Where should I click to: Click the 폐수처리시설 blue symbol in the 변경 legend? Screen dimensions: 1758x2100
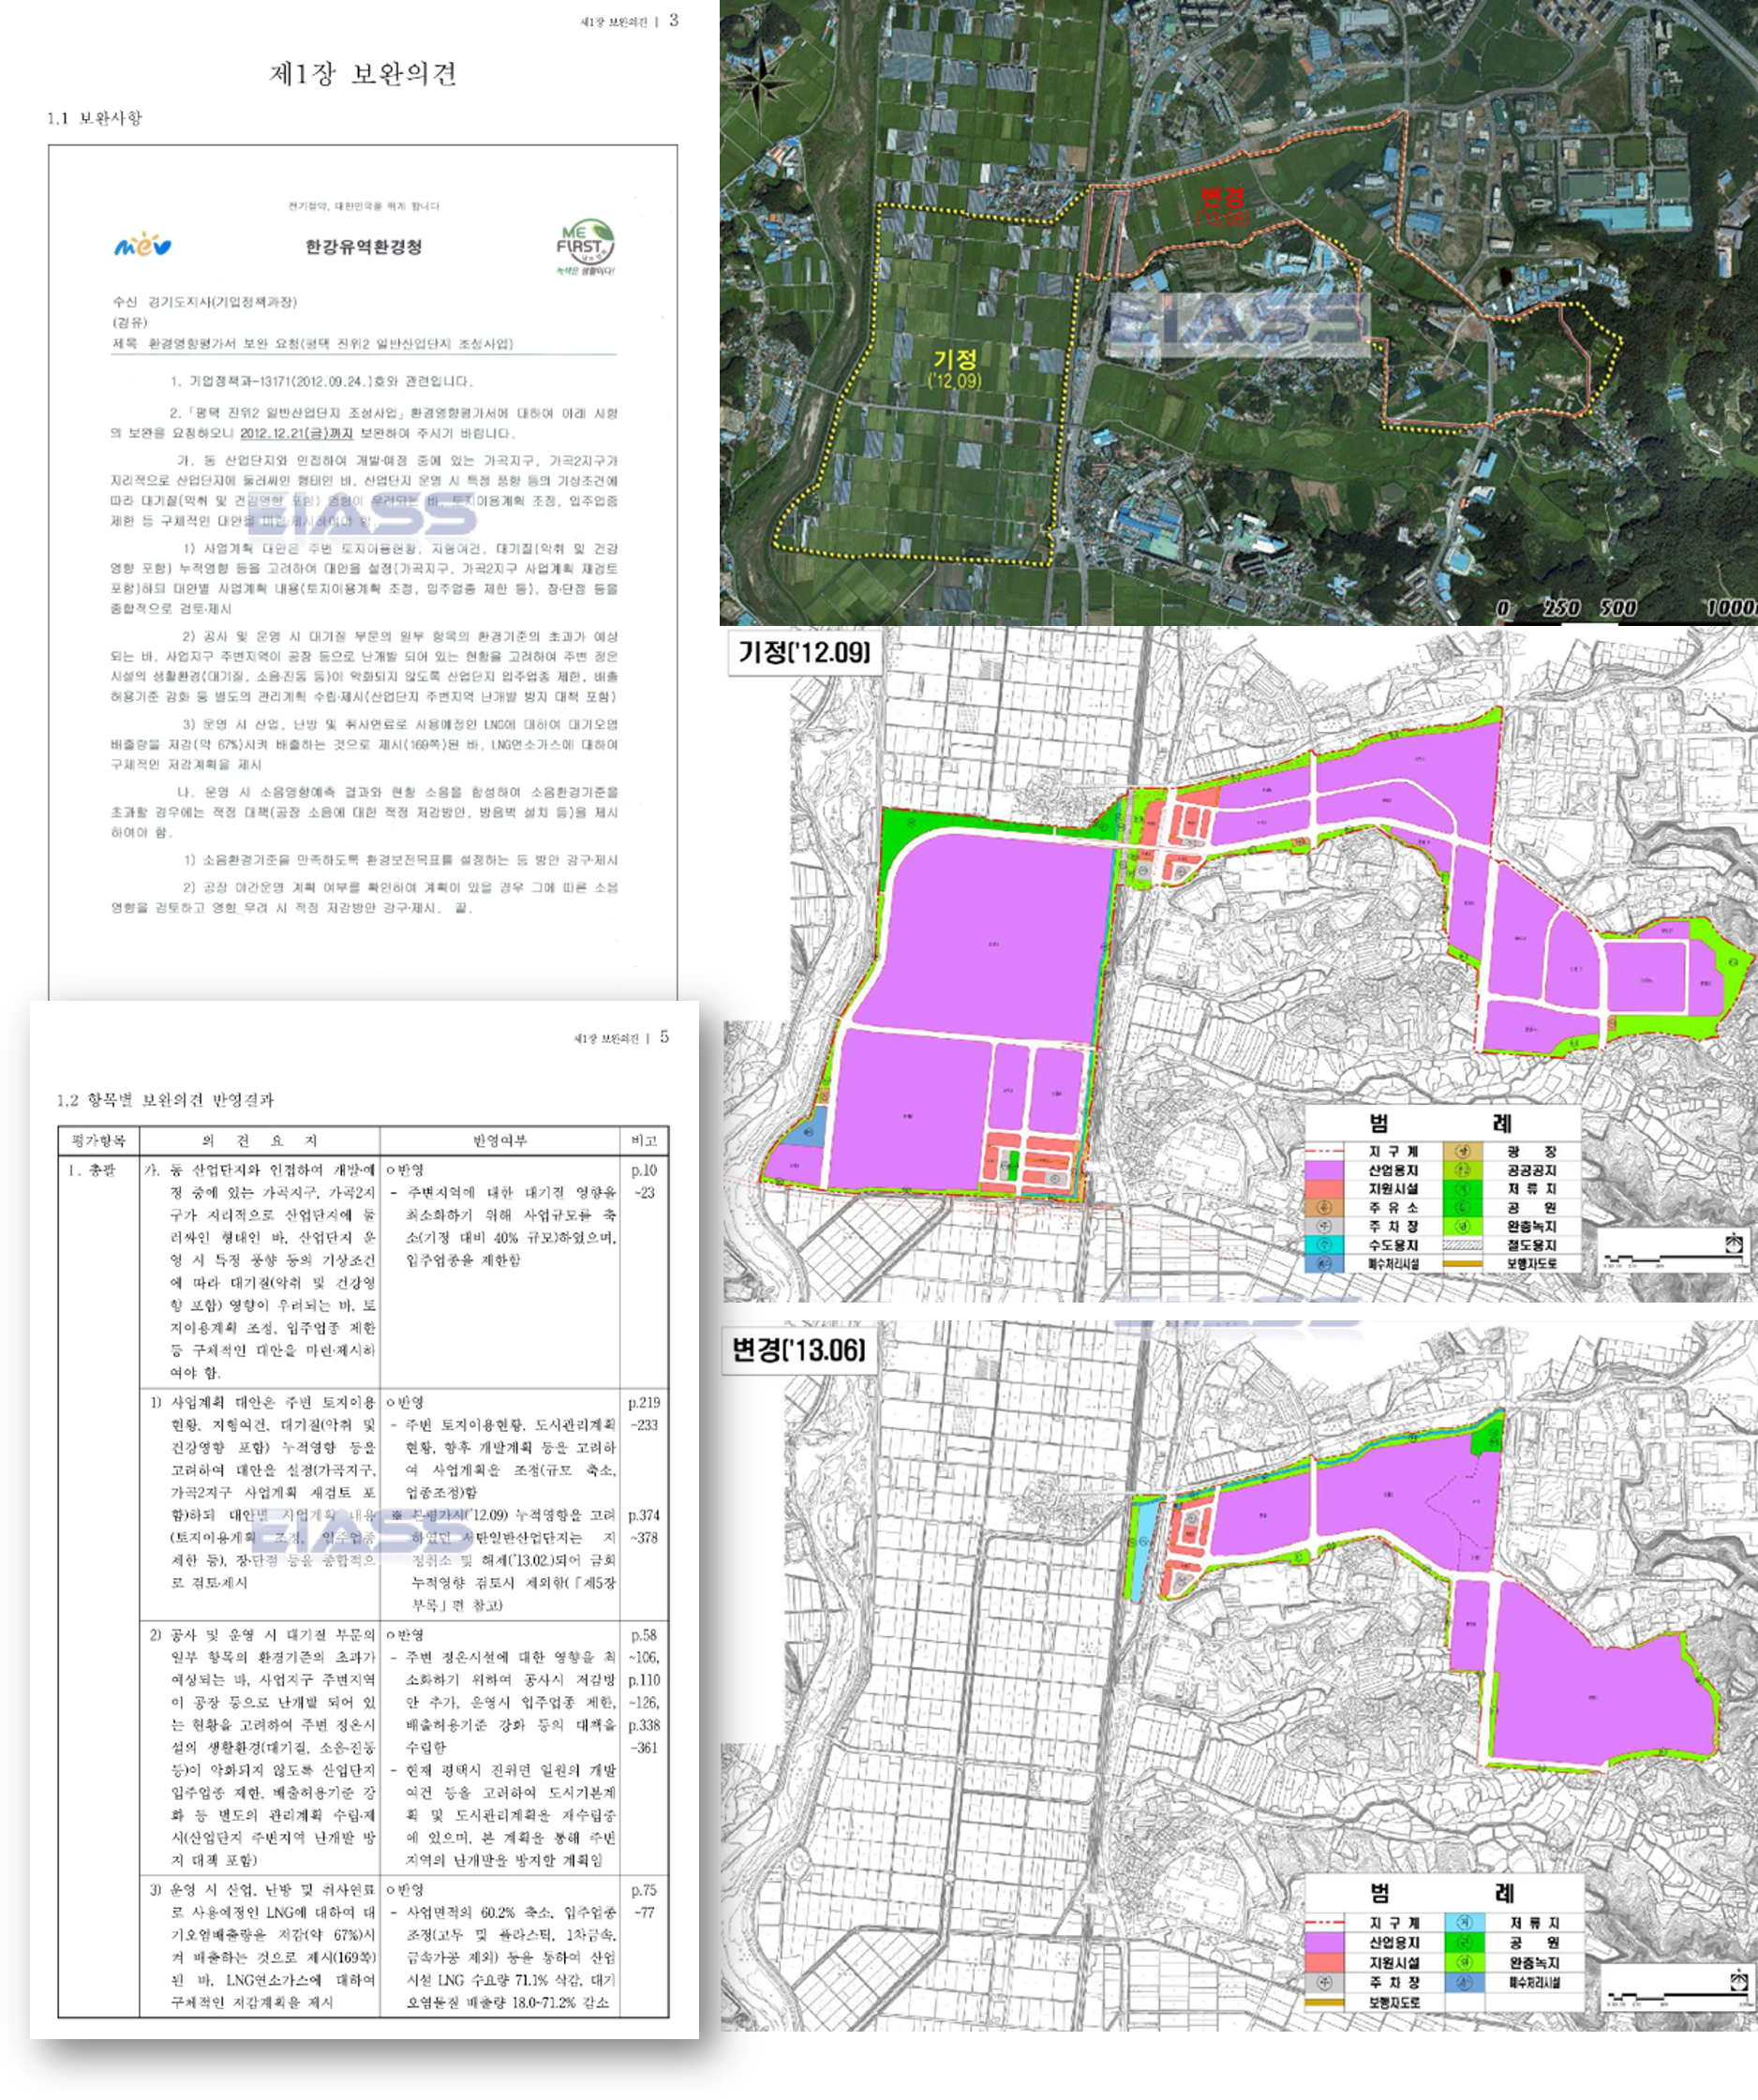[x=1465, y=1982]
